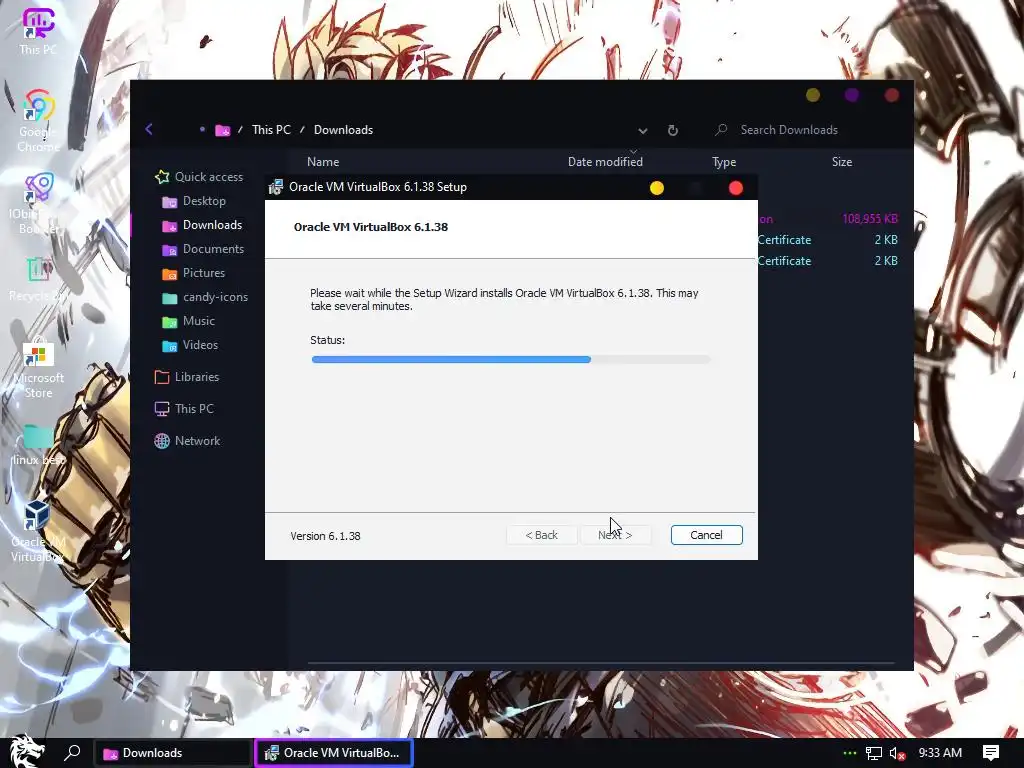Launch Microsoft Store desktop shortcut

[x=38, y=370]
